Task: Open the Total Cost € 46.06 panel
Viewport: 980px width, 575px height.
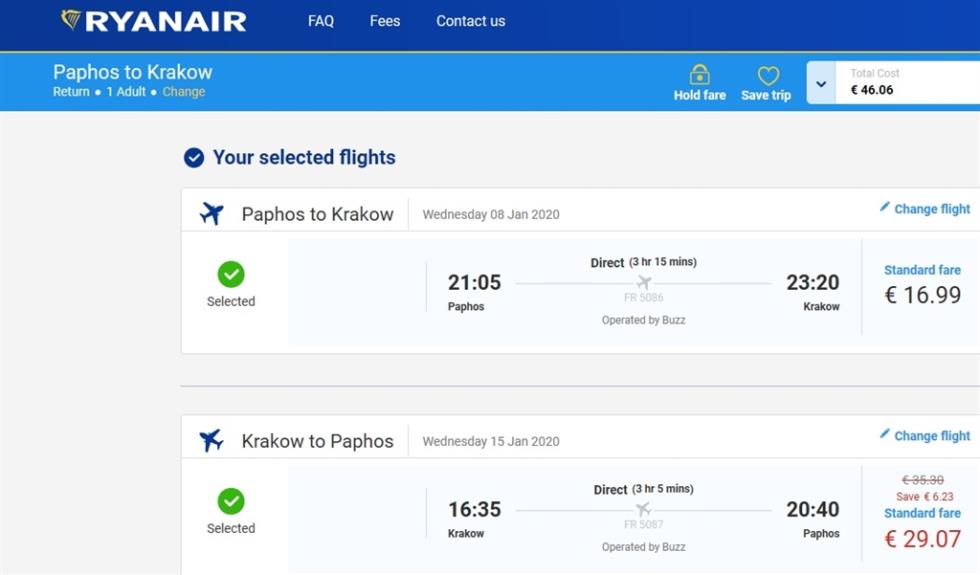Action: (908, 82)
